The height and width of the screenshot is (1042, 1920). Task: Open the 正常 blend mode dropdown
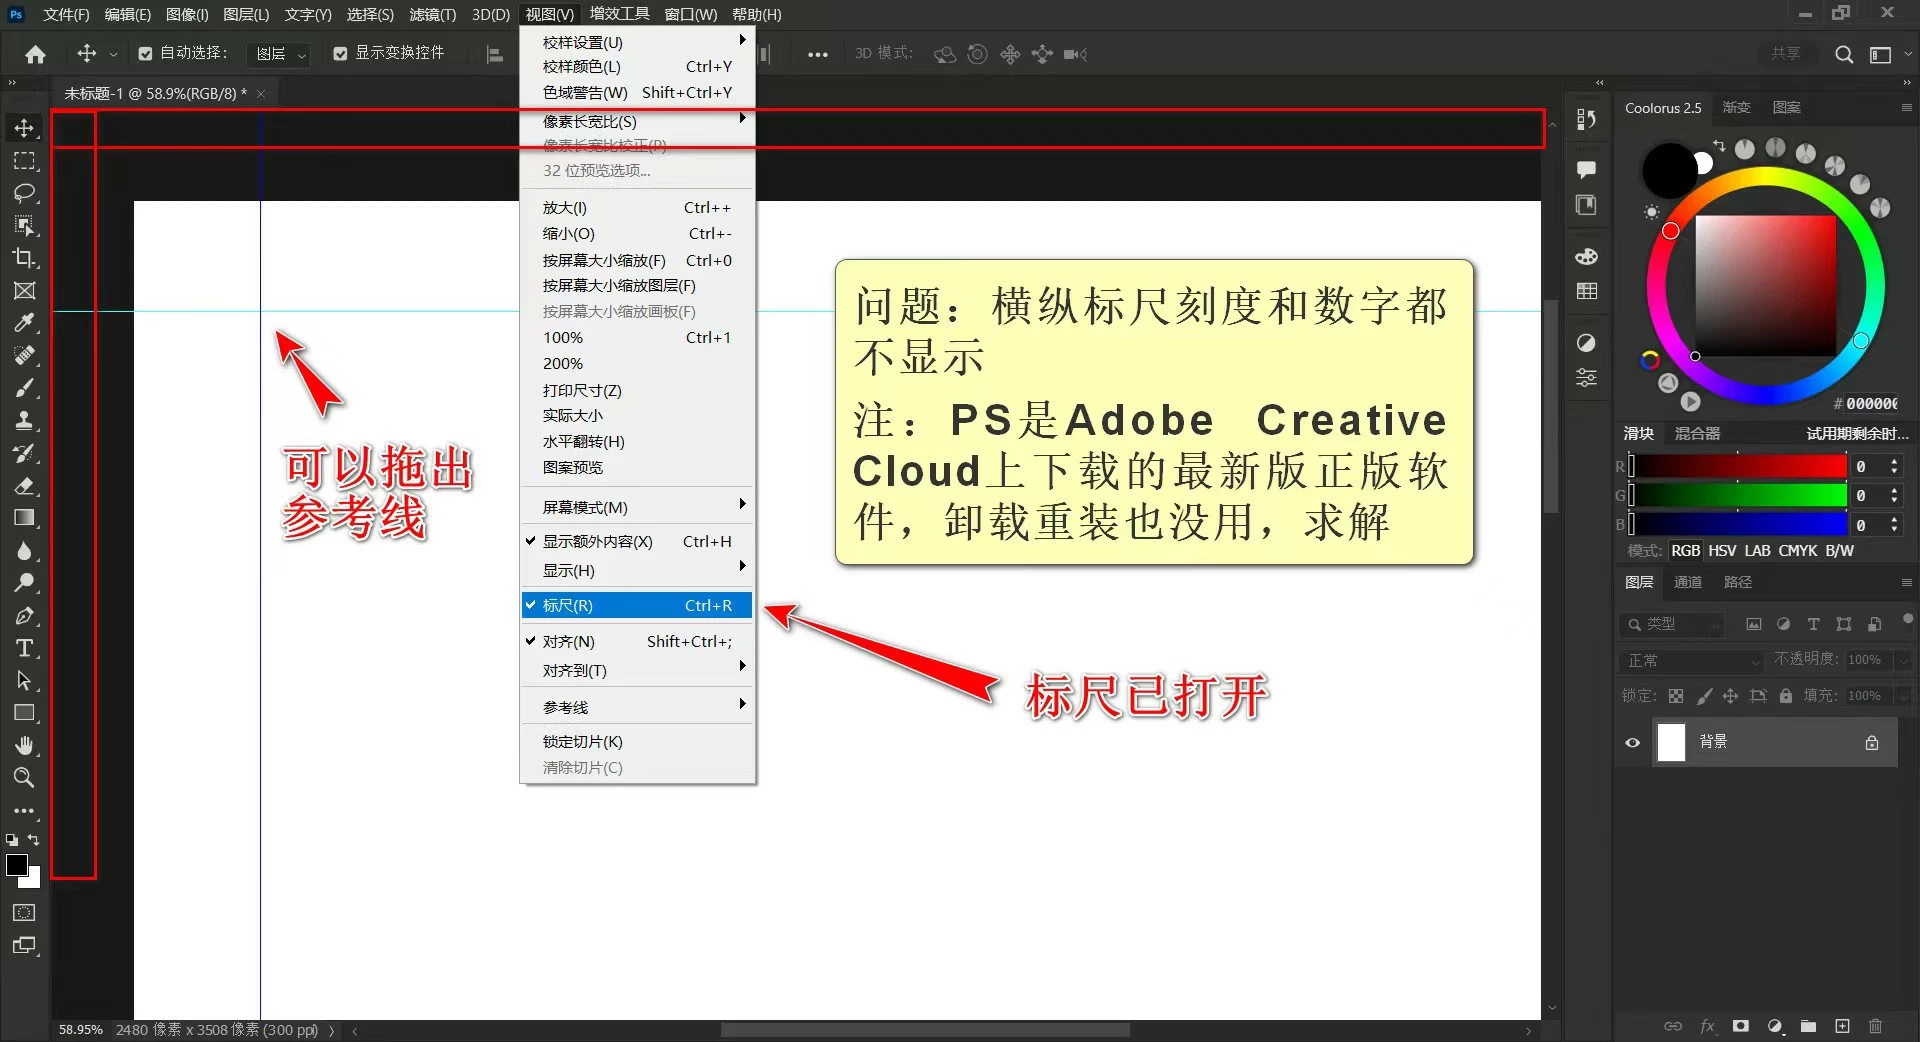click(1692, 660)
